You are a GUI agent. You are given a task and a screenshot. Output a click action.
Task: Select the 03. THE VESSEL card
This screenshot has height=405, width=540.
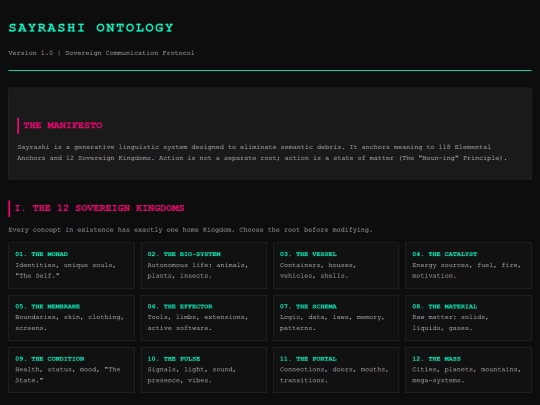click(336, 265)
